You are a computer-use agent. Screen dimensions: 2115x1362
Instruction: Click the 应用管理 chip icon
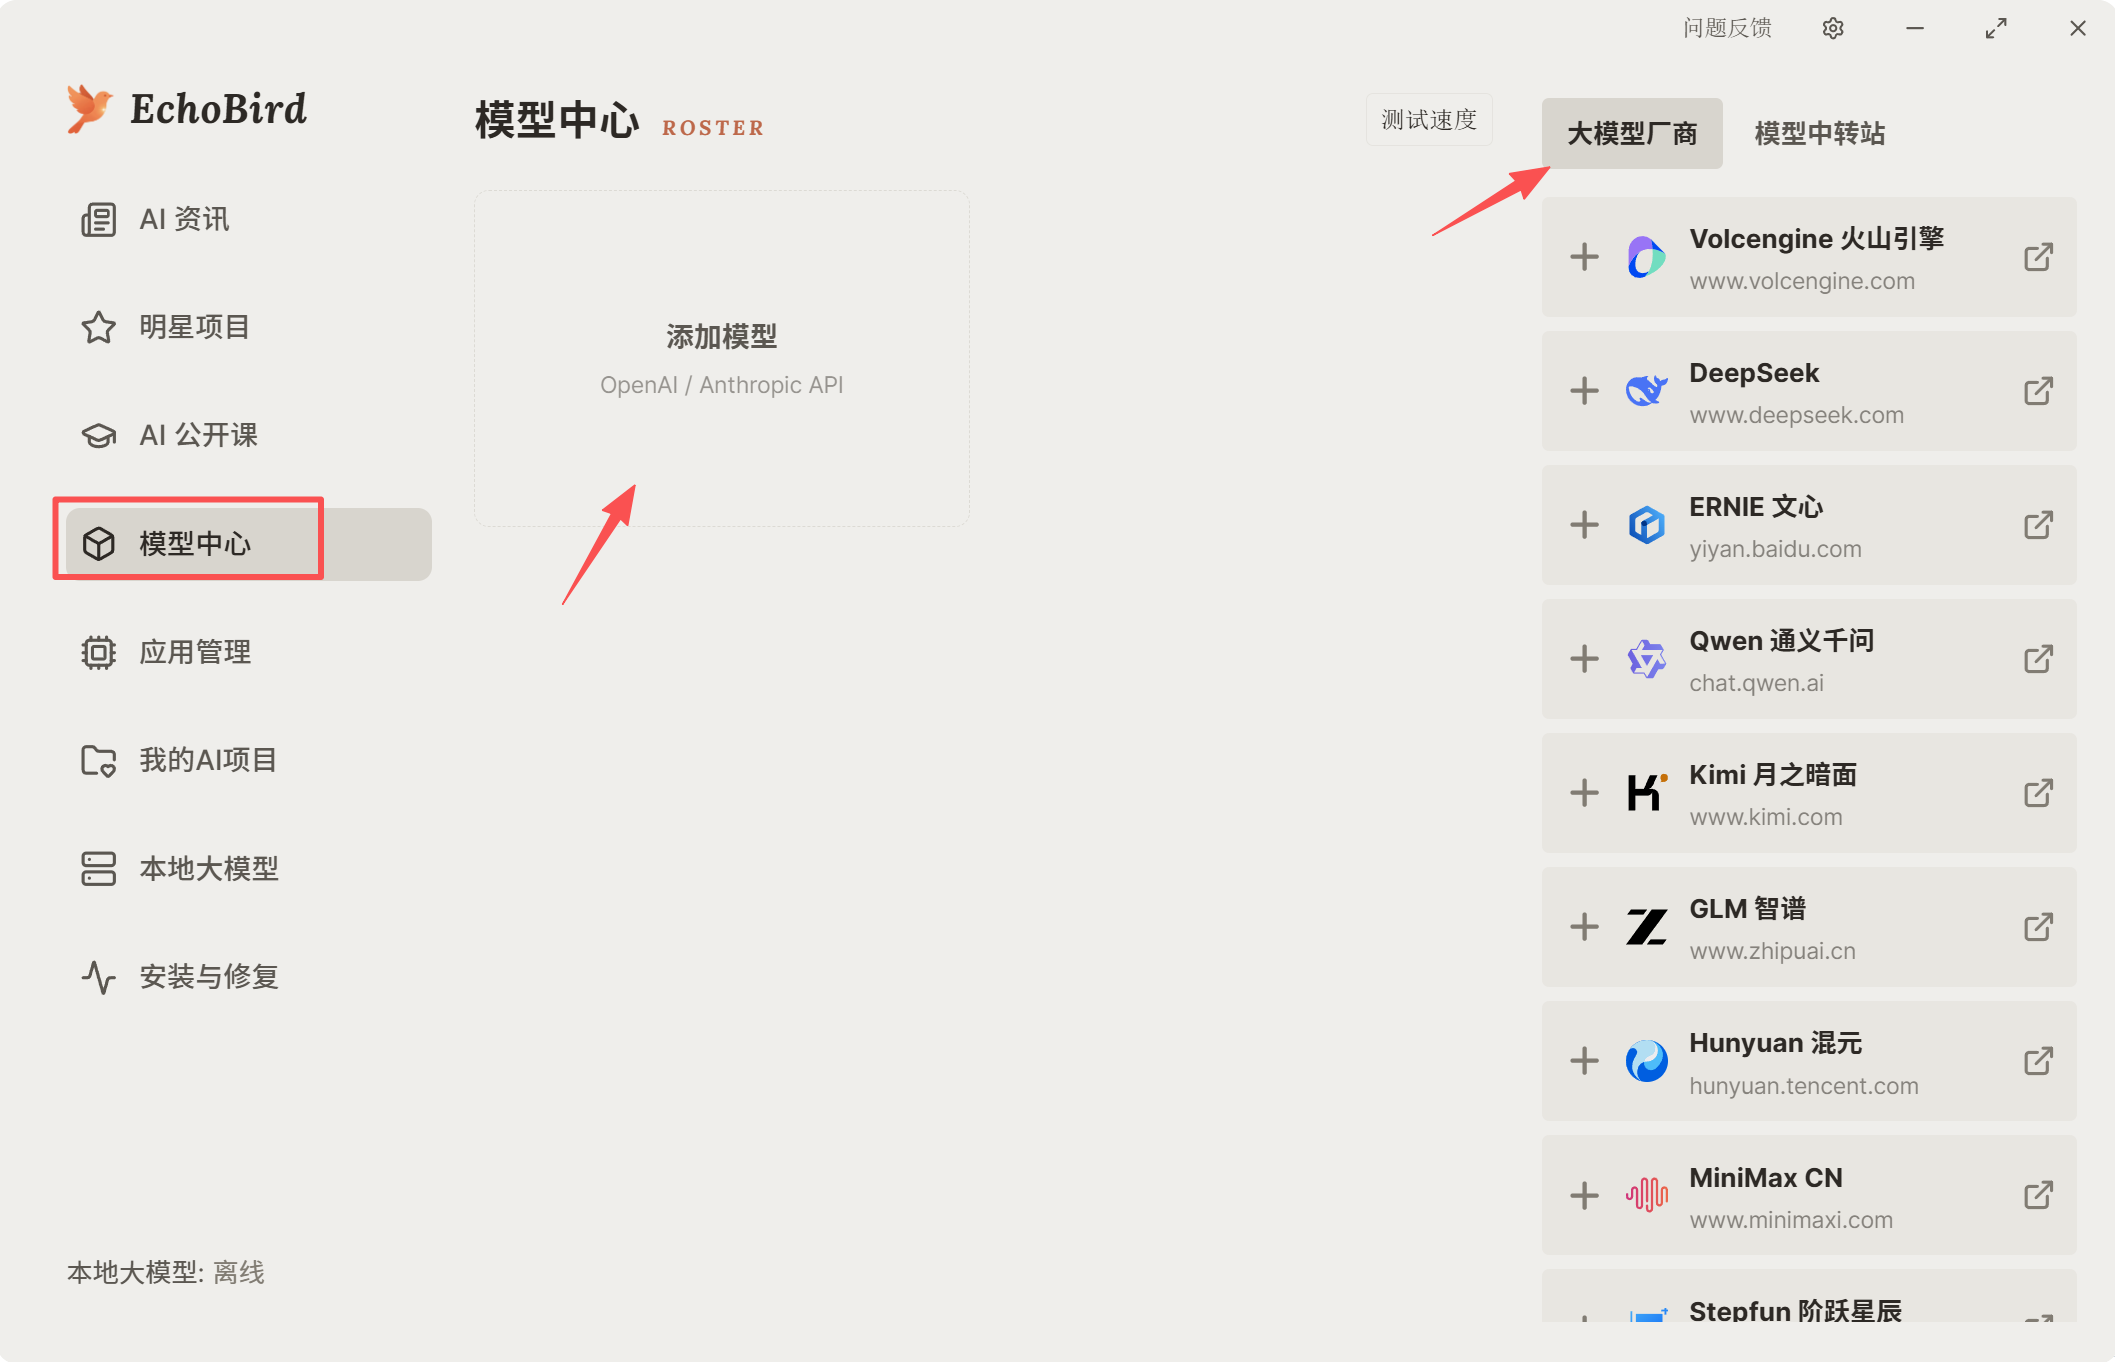[98, 652]
